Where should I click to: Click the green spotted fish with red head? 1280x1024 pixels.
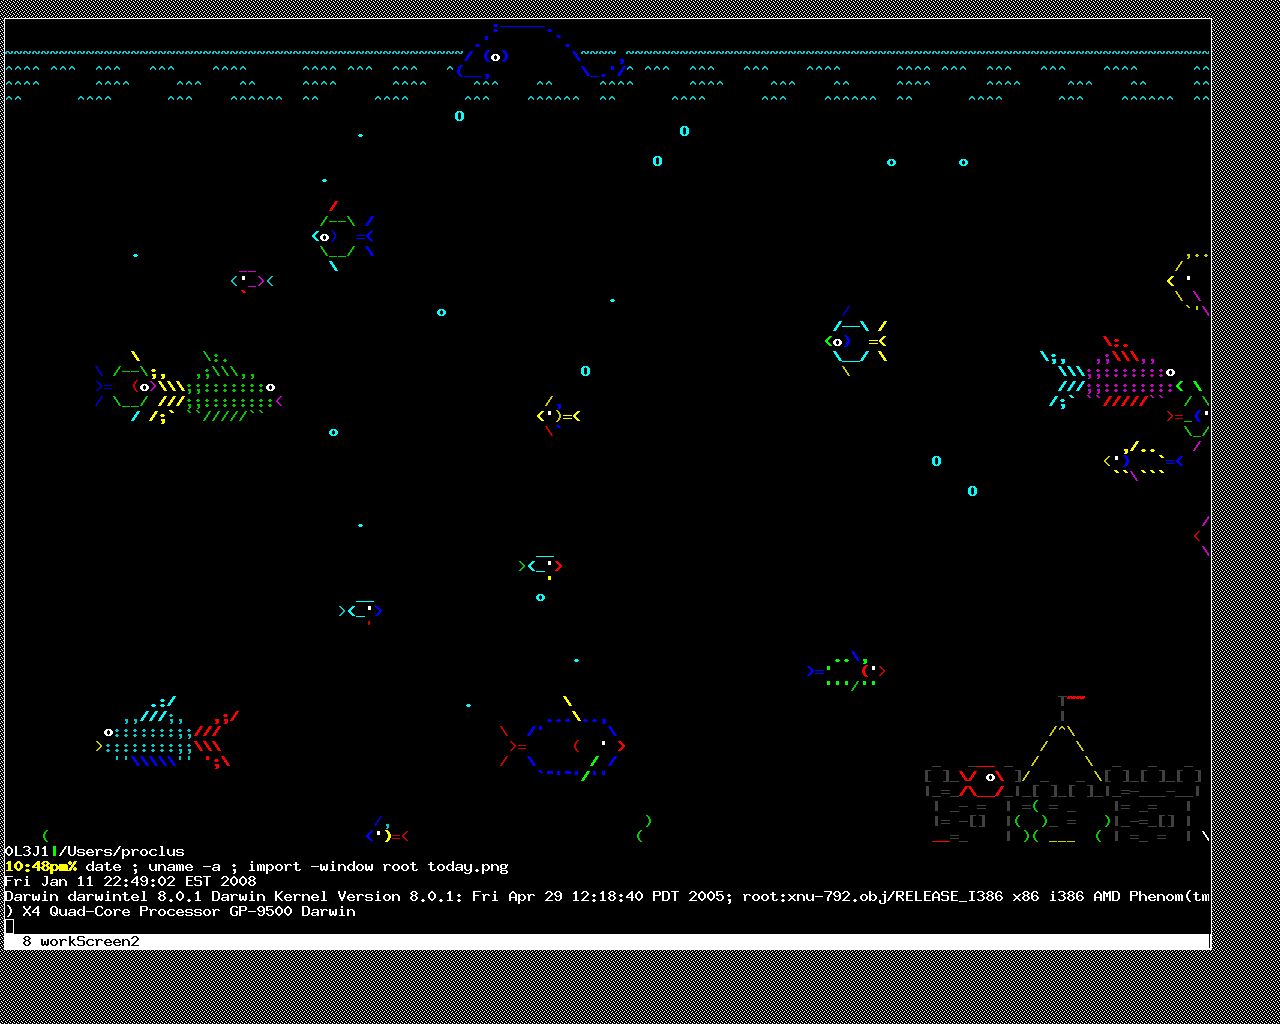click(x=847, y=671)
